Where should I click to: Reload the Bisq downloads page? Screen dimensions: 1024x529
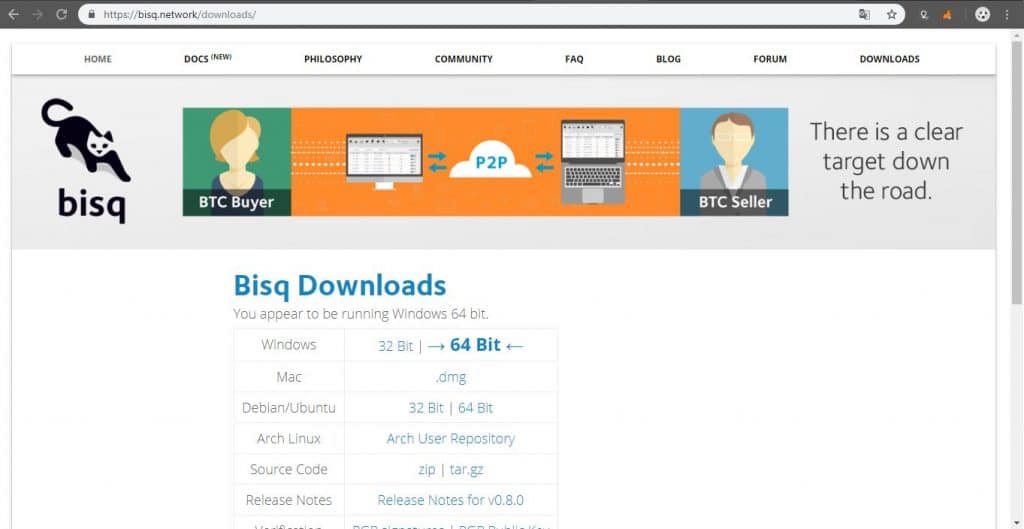click(x=61, y=14)
